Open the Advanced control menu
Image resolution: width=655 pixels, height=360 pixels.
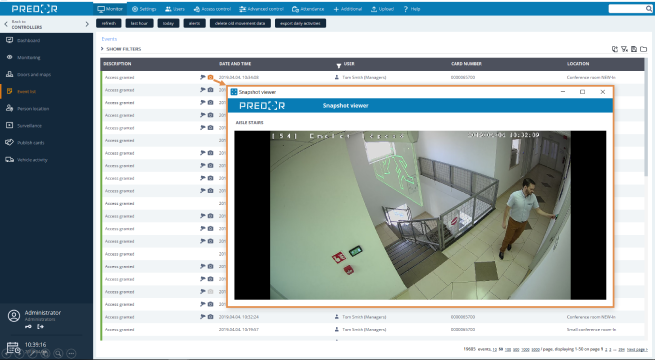point(261,9)
